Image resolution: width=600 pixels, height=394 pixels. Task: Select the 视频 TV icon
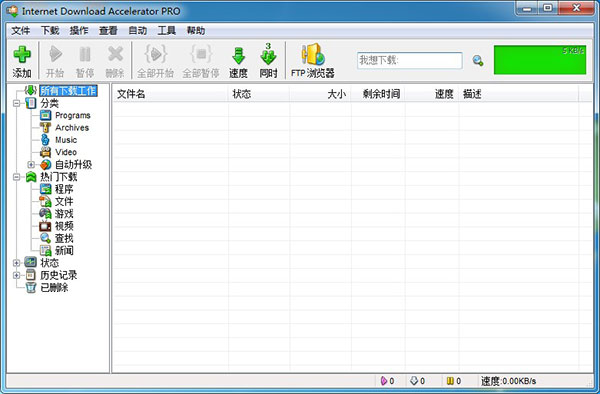point(46,226)
